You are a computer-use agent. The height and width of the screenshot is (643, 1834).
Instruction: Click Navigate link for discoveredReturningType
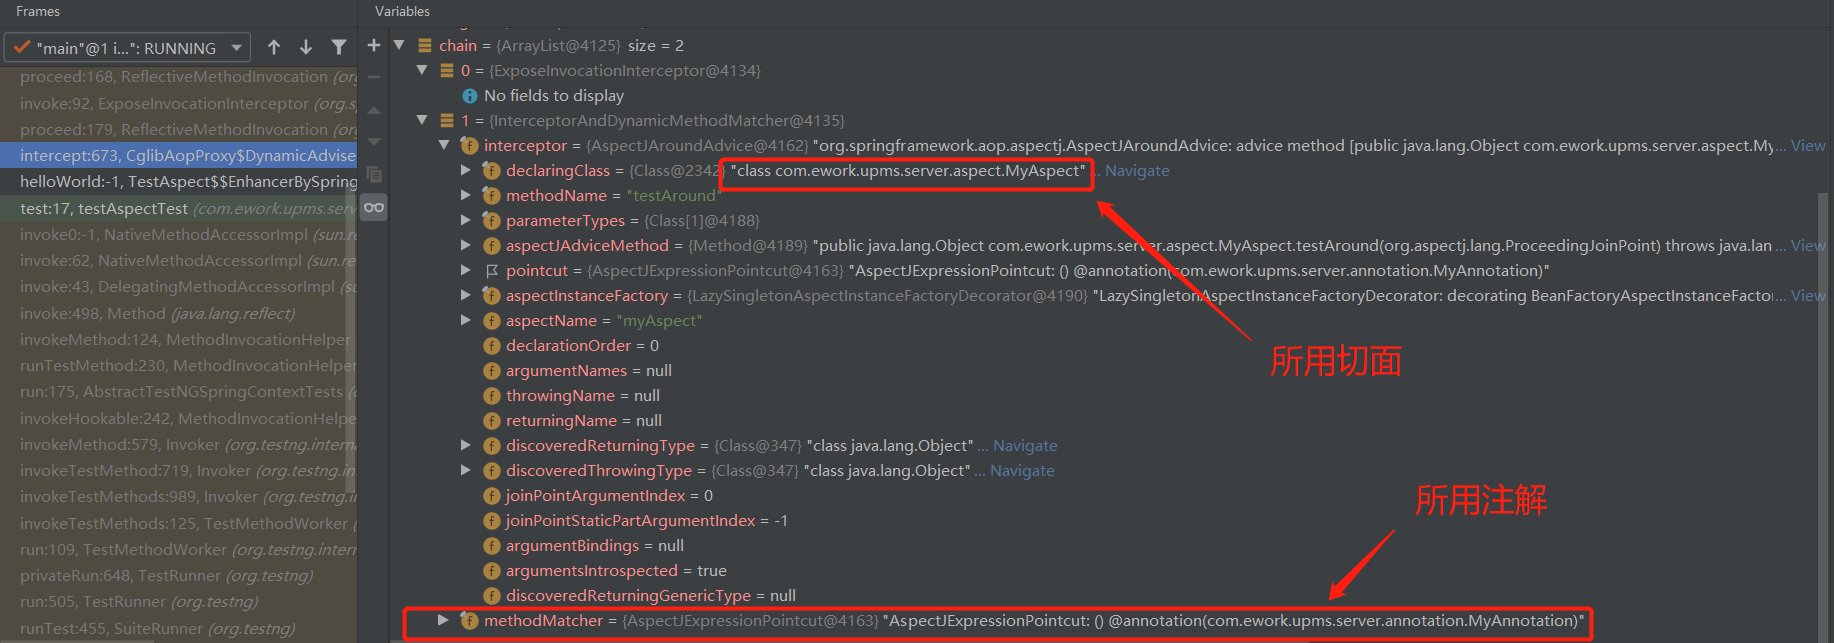coord(1025,445)
